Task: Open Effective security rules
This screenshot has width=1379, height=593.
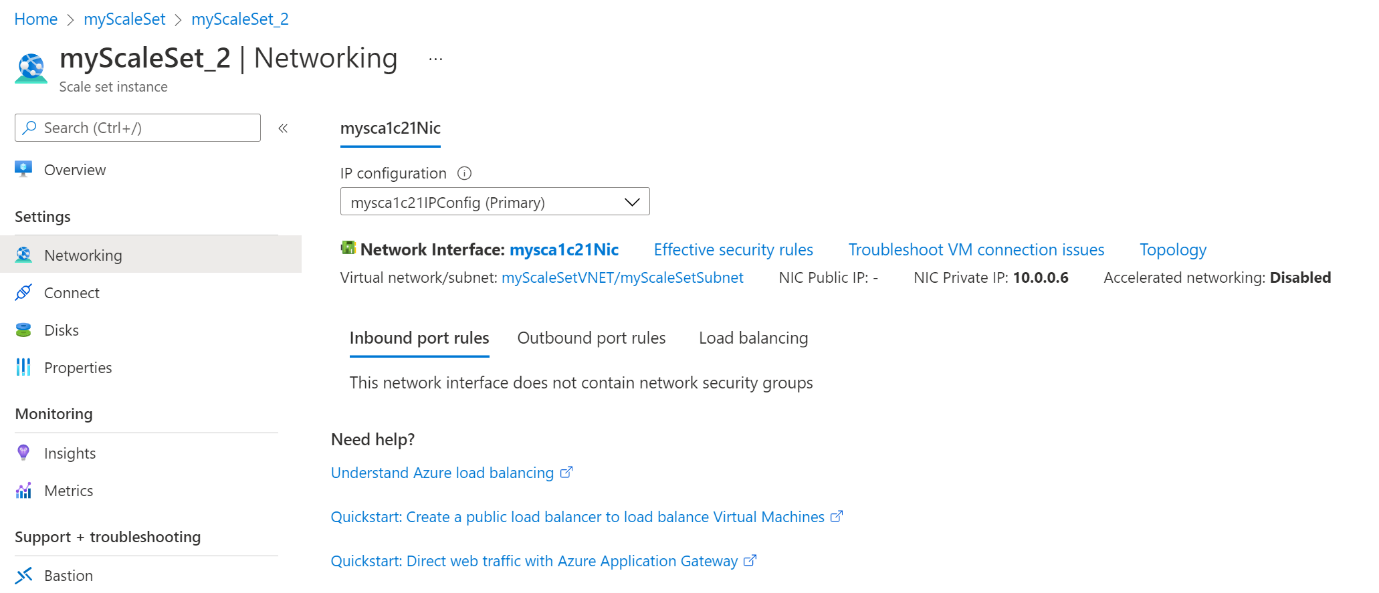Action: [x=733, y=250]
